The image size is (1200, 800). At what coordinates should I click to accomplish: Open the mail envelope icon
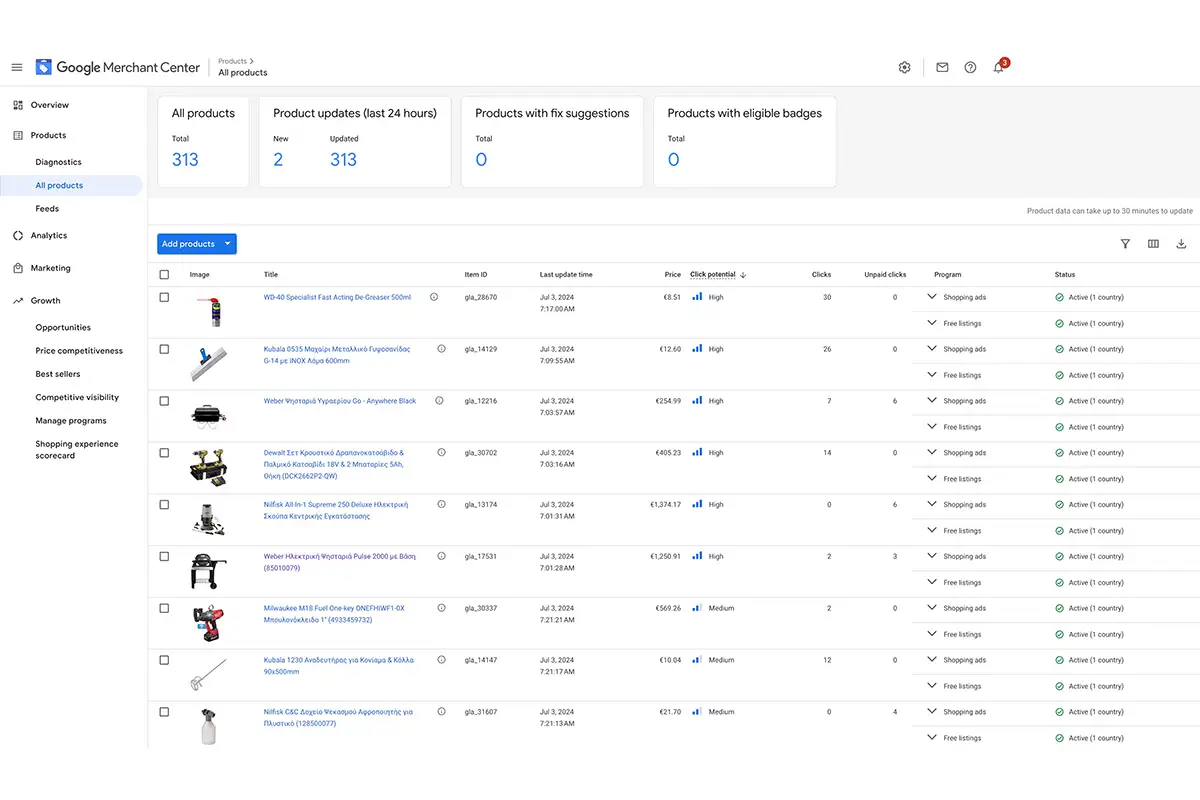pyautogui.click(x=942, y=67)
